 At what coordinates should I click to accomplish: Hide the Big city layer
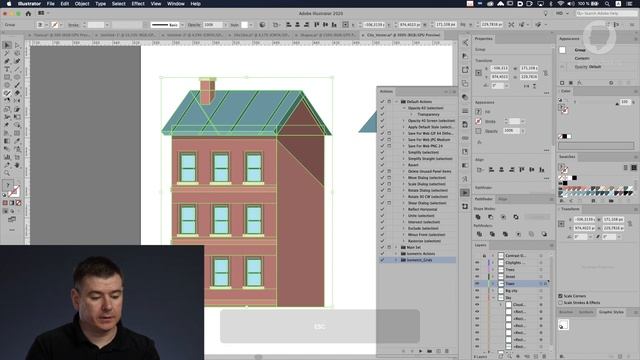[x=477, y=291]
